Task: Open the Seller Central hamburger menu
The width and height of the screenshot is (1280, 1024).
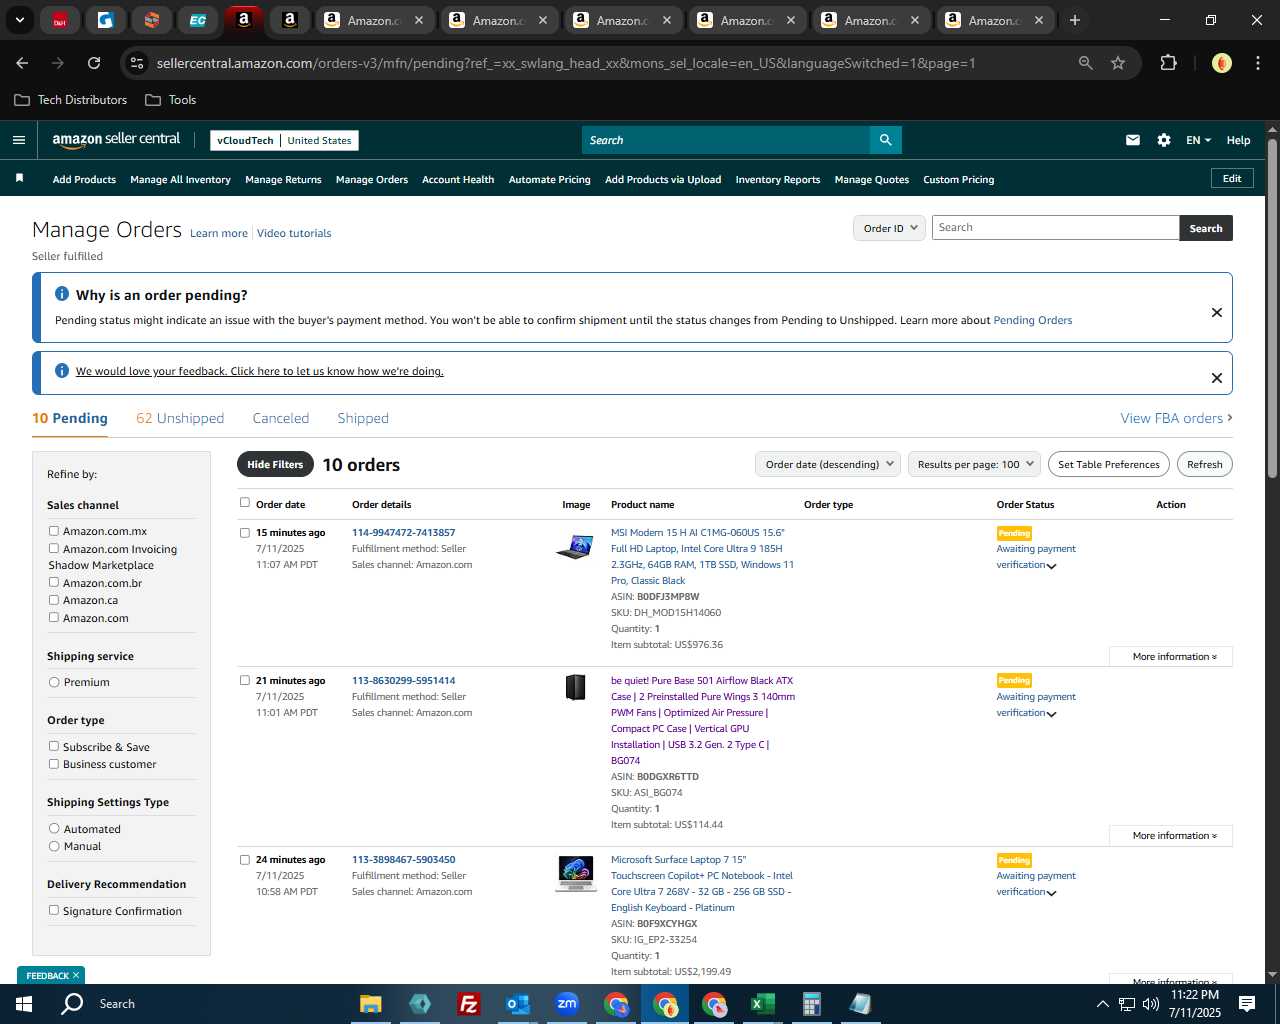Action: coord(18,140)
